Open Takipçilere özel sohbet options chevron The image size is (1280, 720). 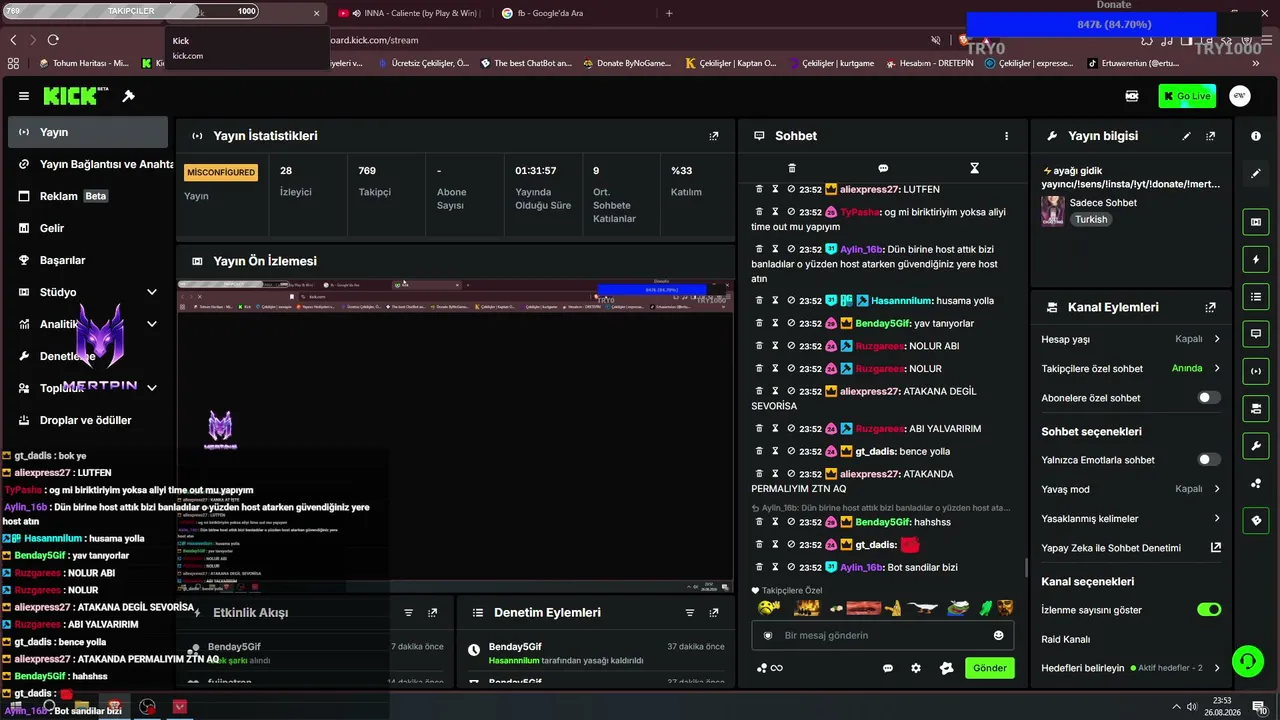point(1217,369)
